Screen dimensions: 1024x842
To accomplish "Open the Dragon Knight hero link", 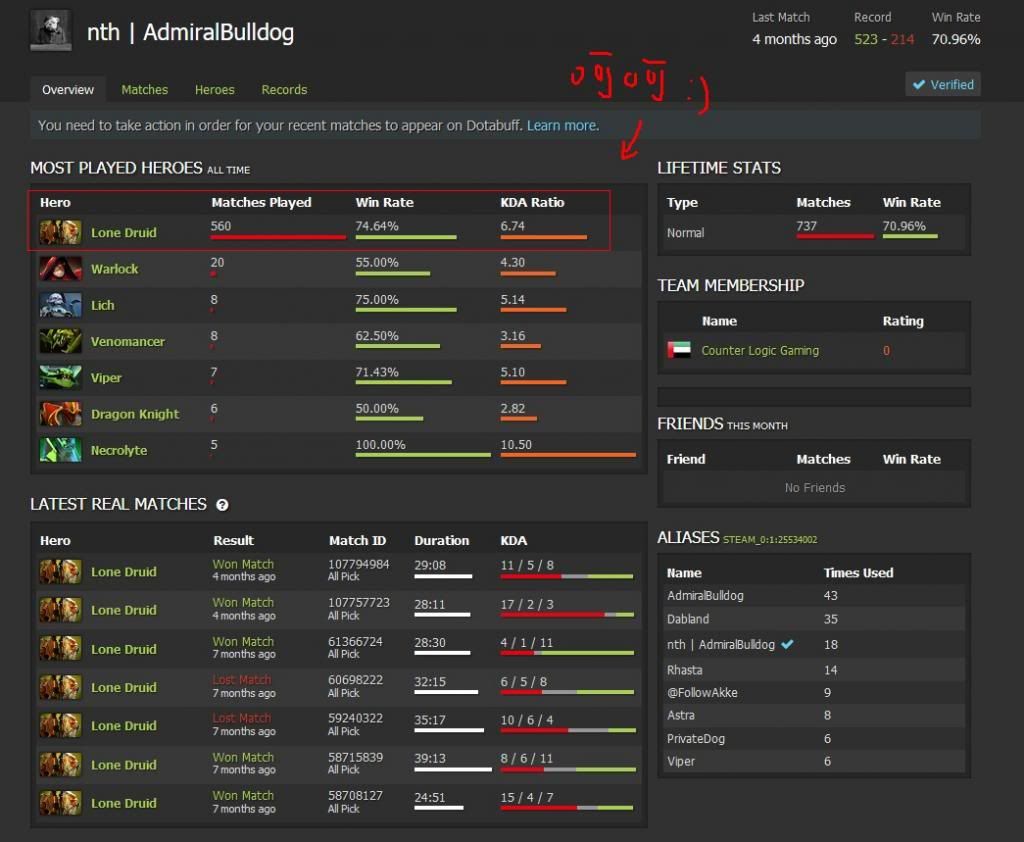I will tap(135, 413).
